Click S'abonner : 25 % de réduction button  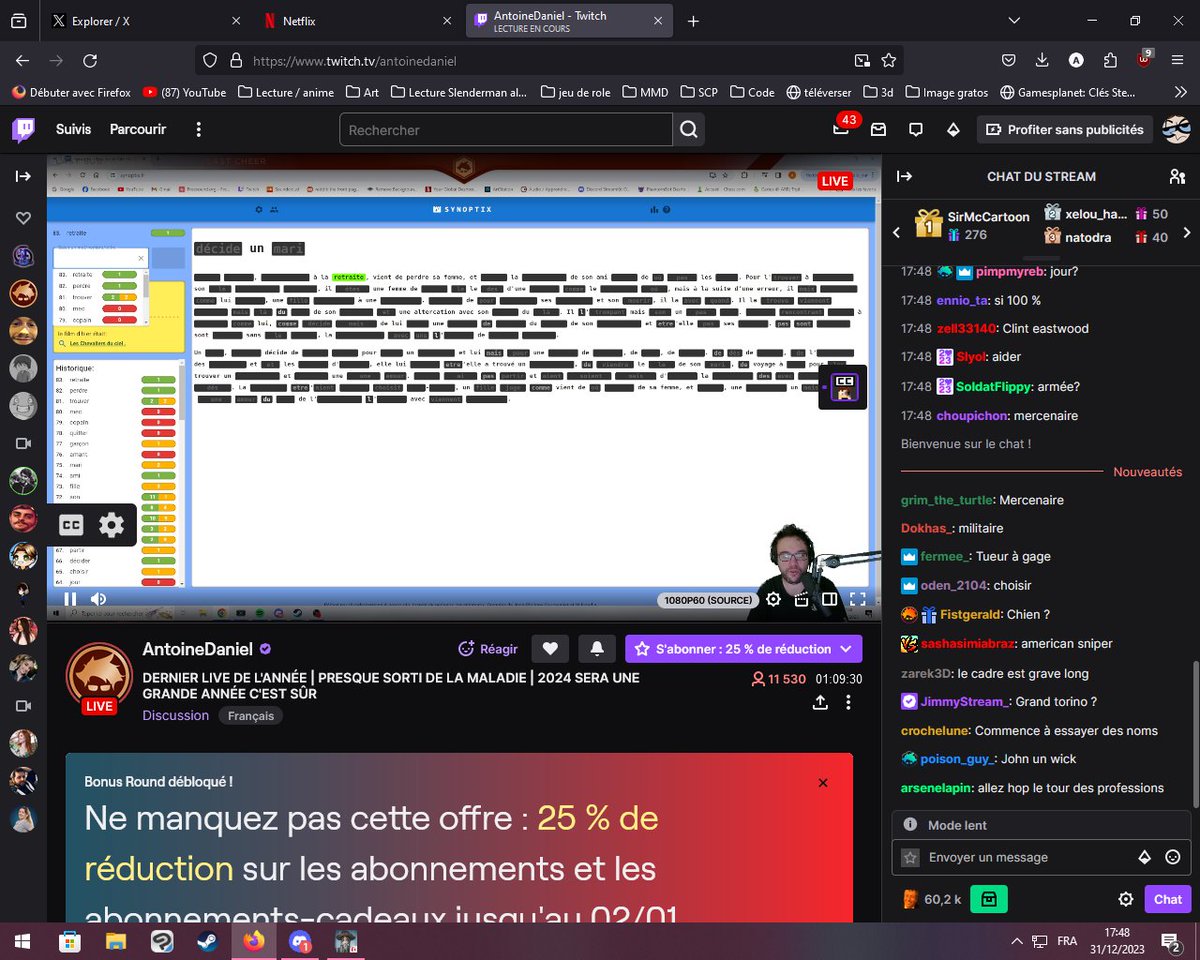click(743, 649)
